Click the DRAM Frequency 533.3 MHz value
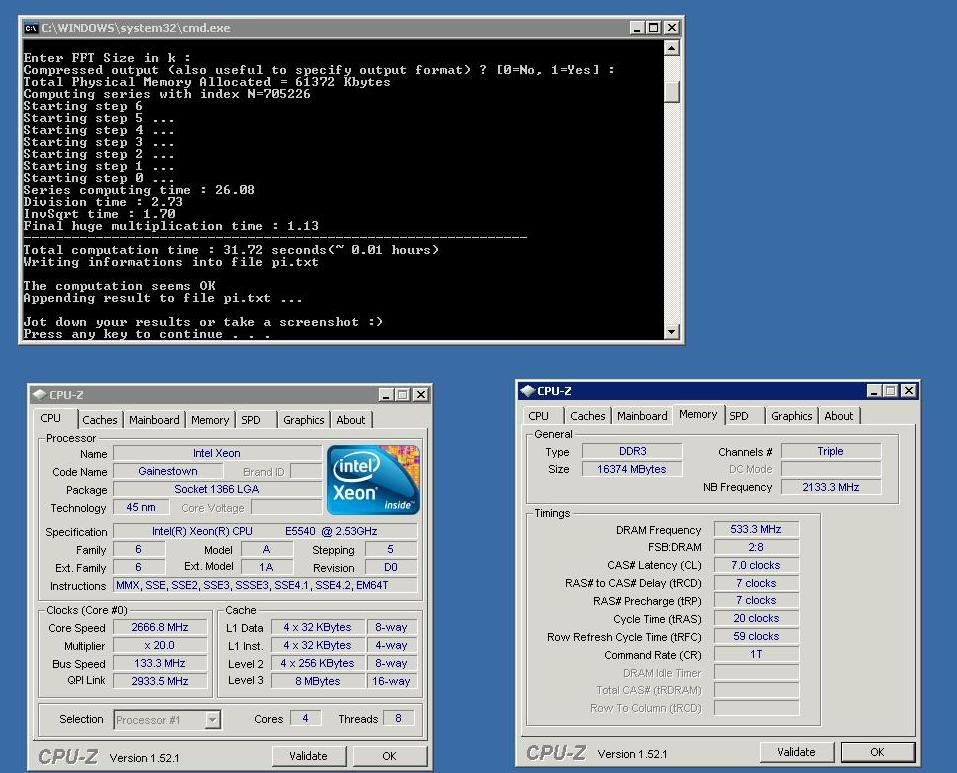 point(756,529)
